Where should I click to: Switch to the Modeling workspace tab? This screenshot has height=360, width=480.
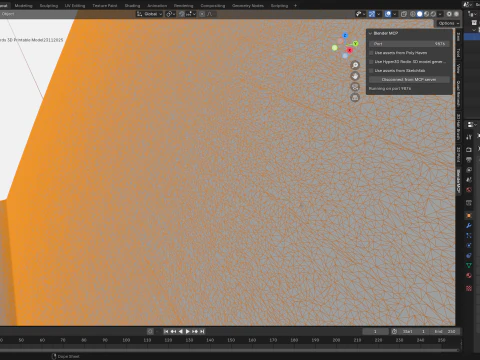coord(23,6)
